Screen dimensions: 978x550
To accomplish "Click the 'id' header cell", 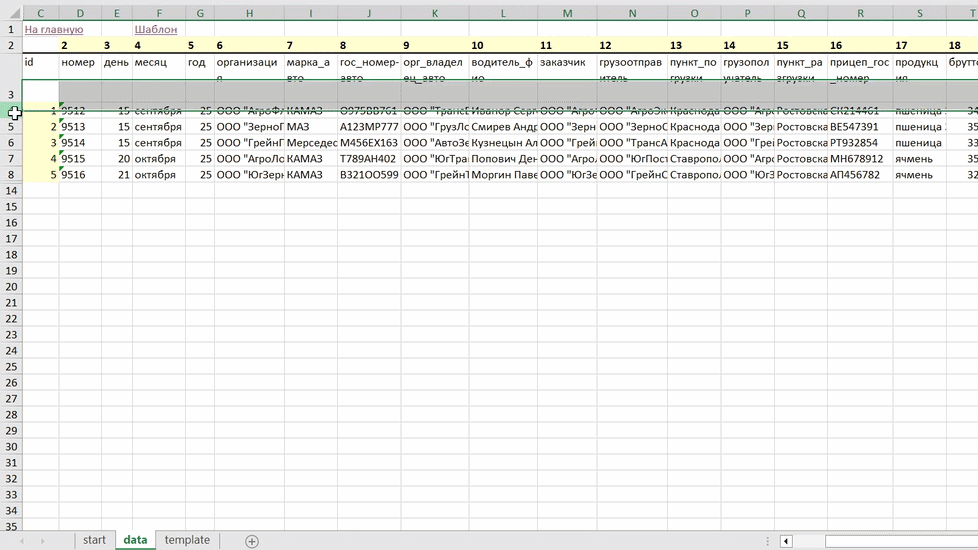I will click(x=41, y=67).
